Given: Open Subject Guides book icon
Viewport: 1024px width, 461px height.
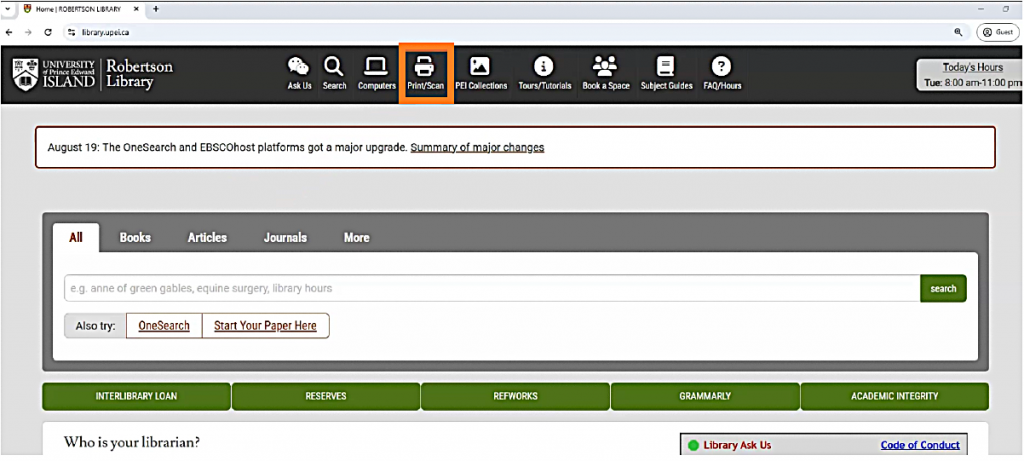Looking at the screenshot, I should [x=666, y=68].
